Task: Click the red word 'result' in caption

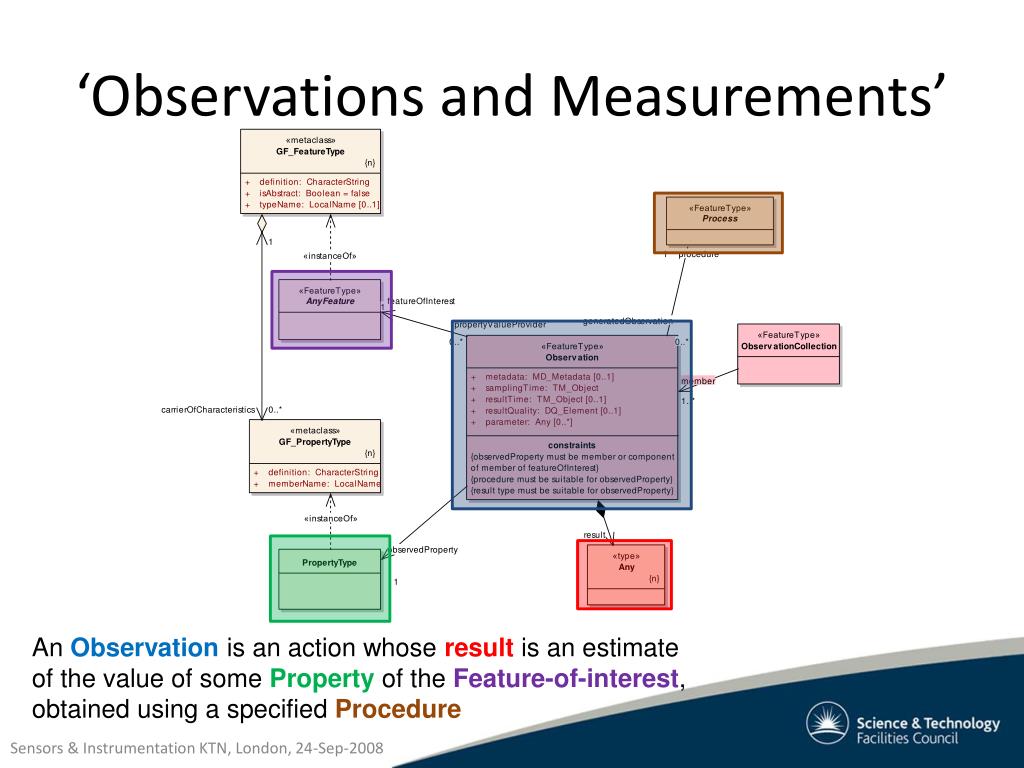Action: [x=479, y=648]
